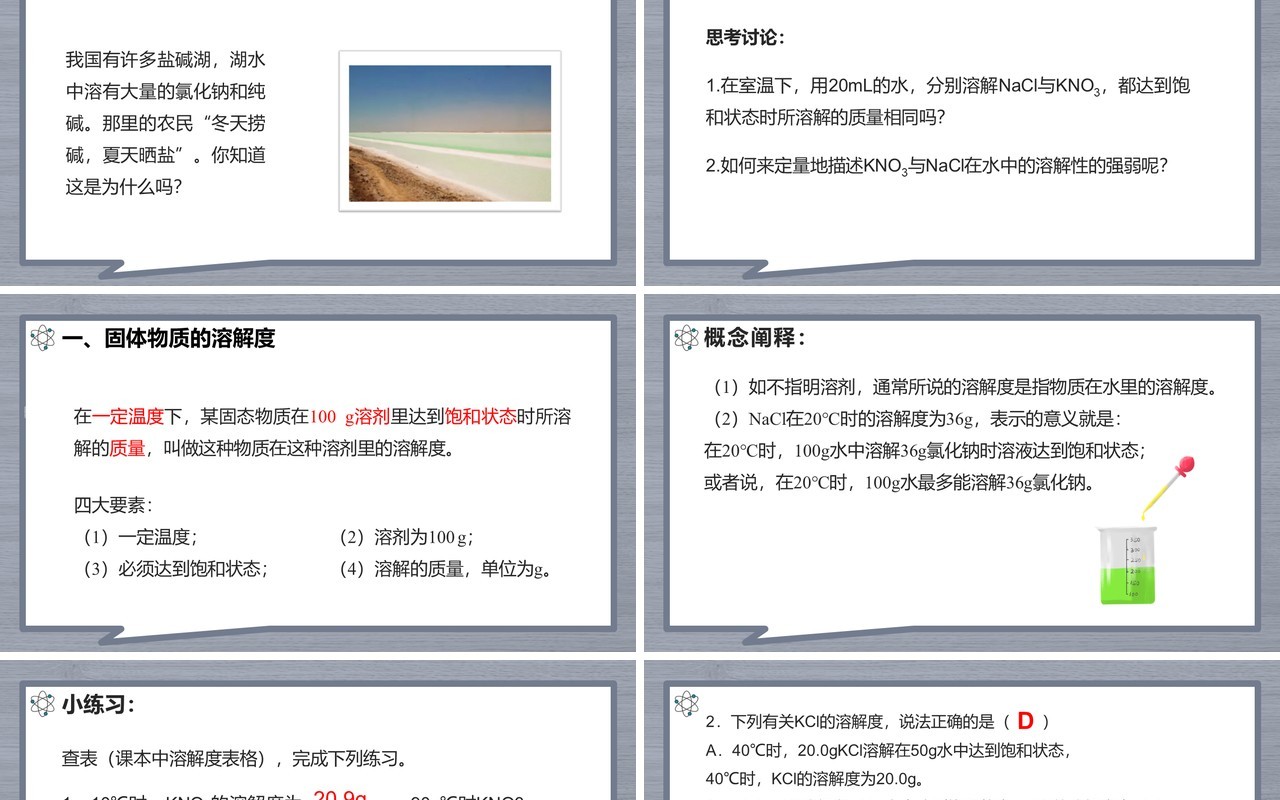Click the green liquid beaker image
Viewport: 1280px width, 800px height.
1127,565
